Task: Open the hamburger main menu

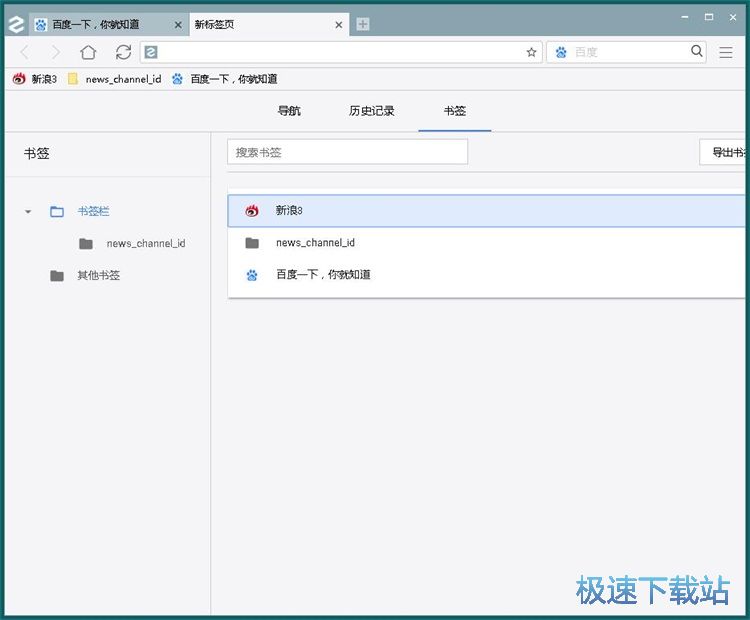Action: 726,52
